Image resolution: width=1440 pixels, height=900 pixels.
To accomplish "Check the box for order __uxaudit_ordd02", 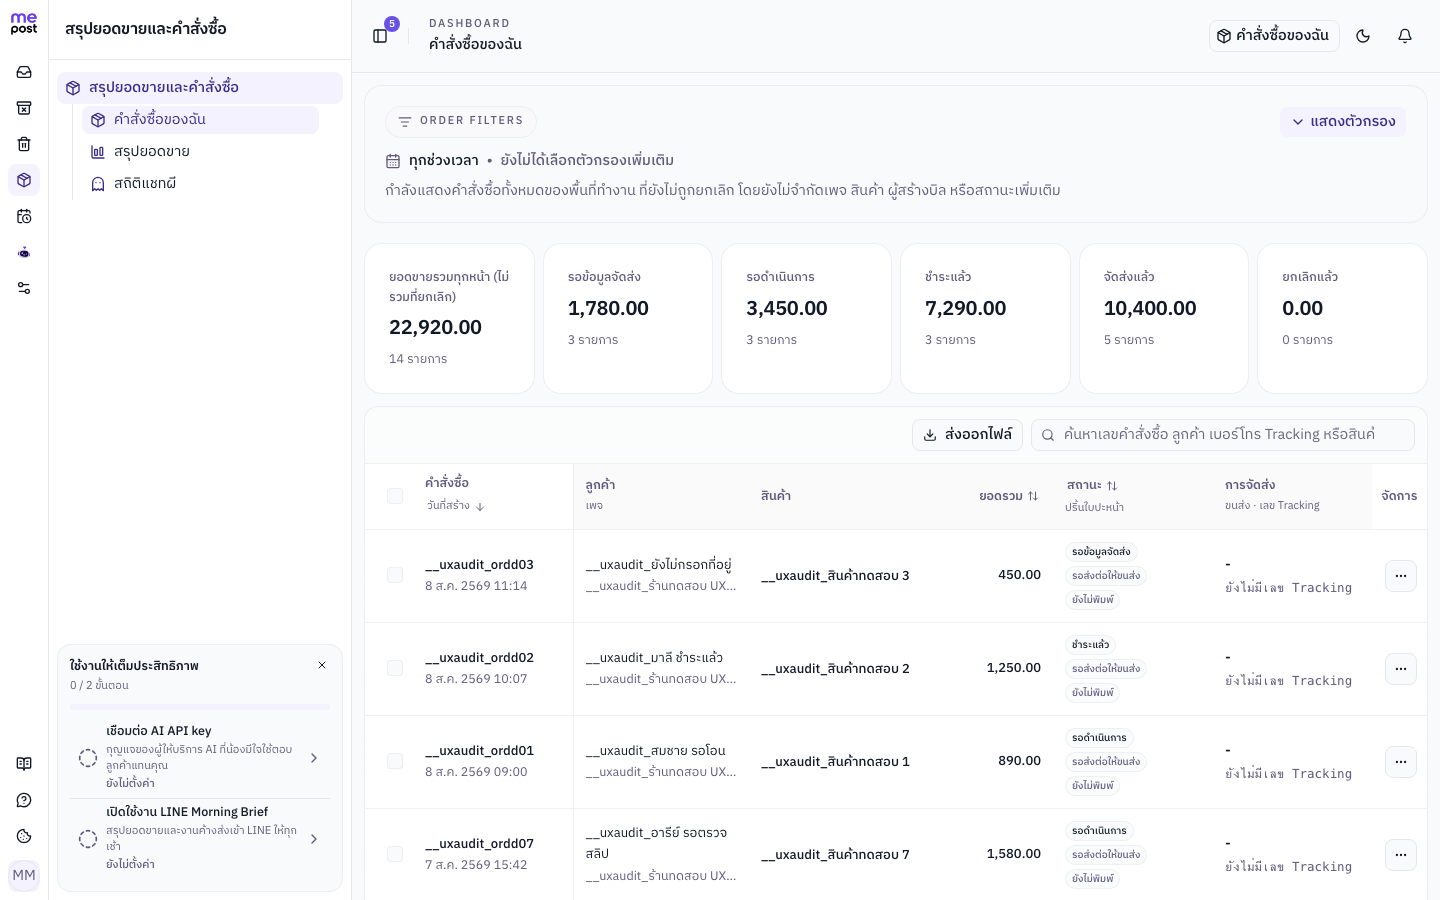I will click(395, 668).
